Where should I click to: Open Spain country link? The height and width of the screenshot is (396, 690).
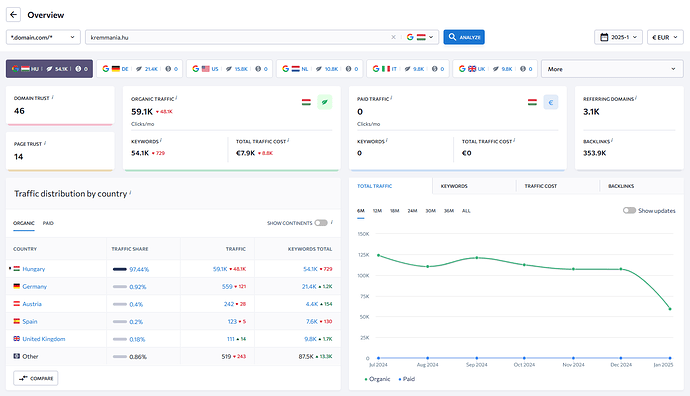coord(29,322)
